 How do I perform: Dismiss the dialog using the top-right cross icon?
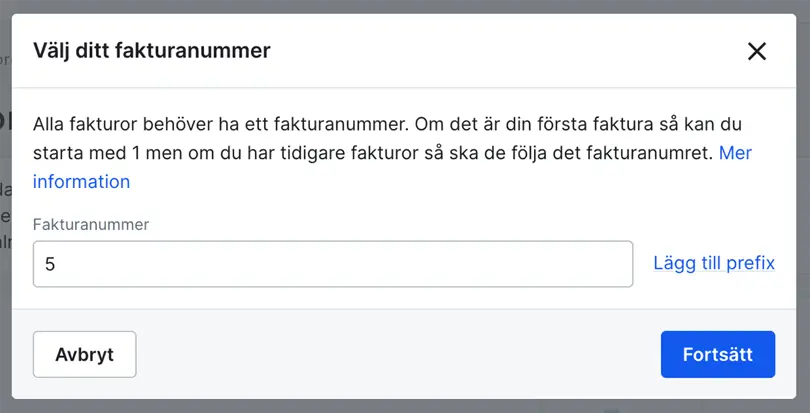coord(757,51)
